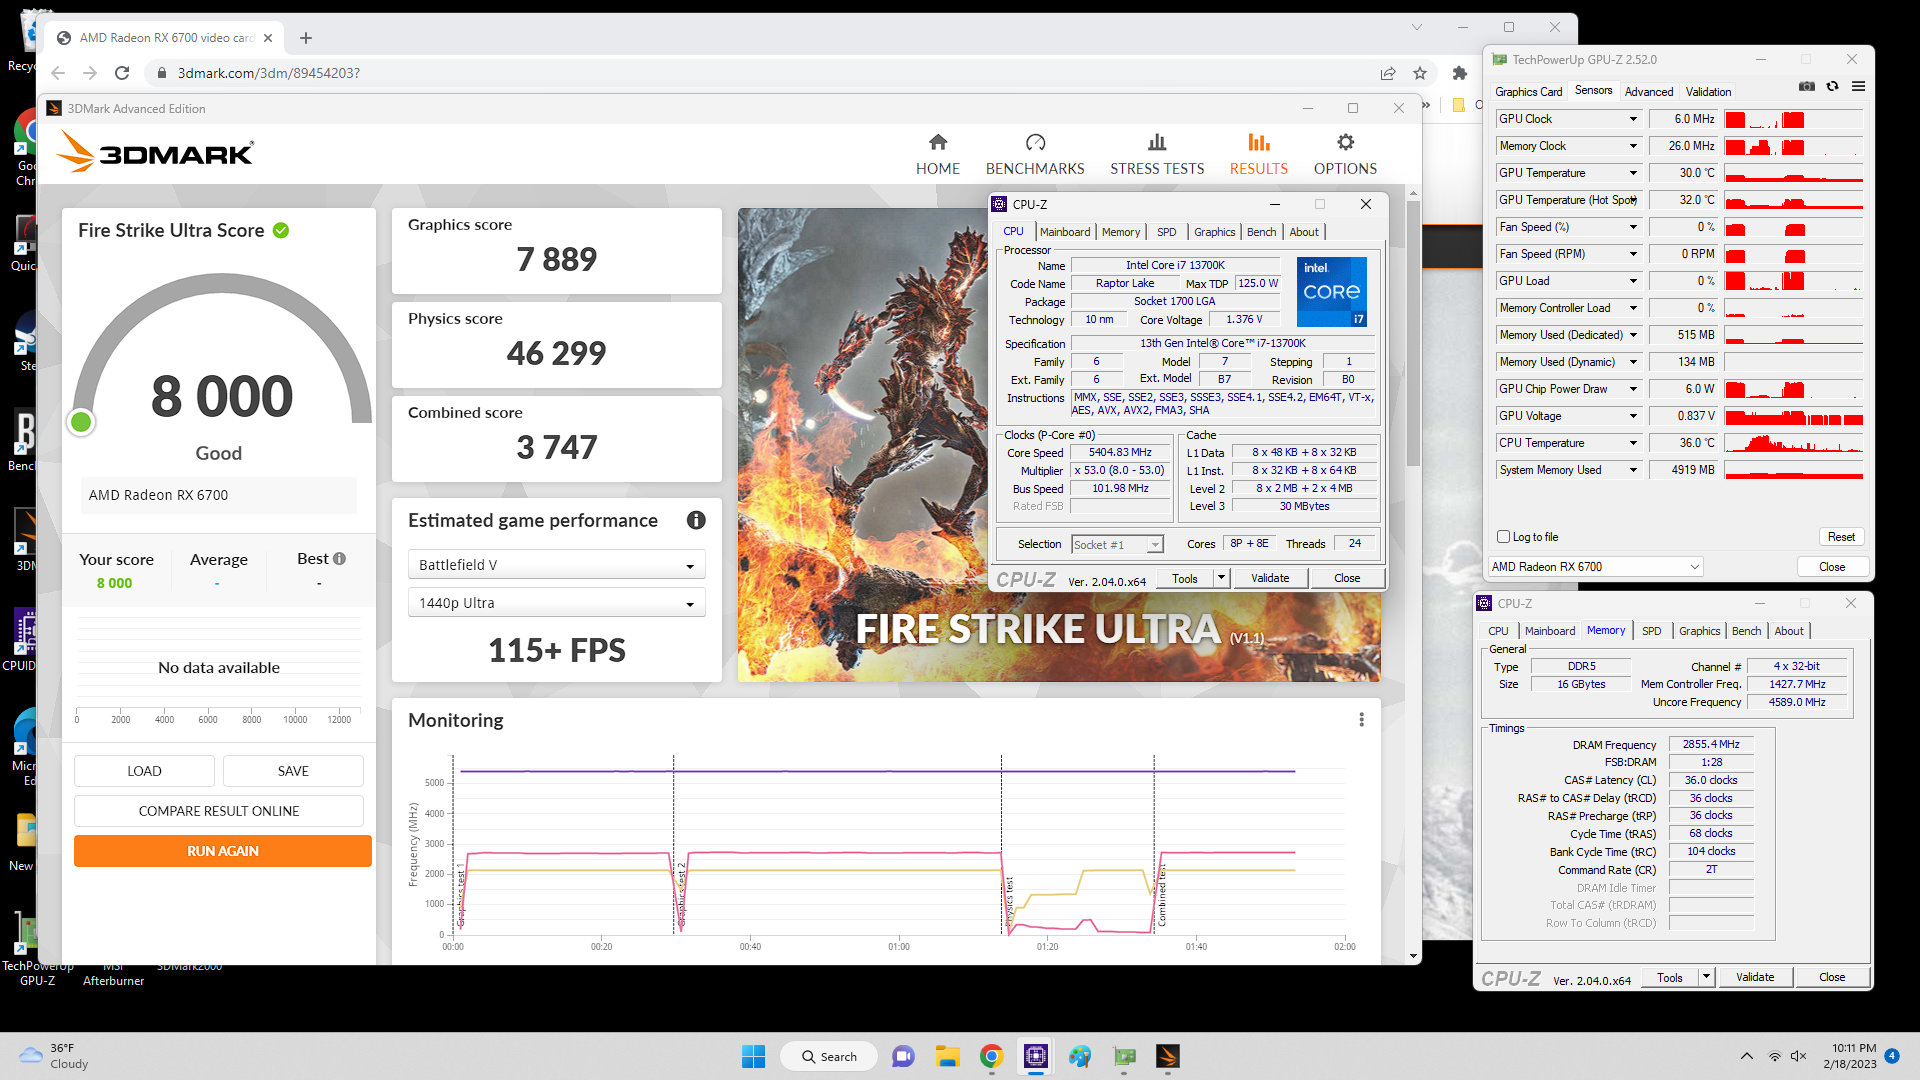Open the GPU-Z hamburger menu
The height and width of the screenshot is (1080, 1920).
click(1858, 87)
